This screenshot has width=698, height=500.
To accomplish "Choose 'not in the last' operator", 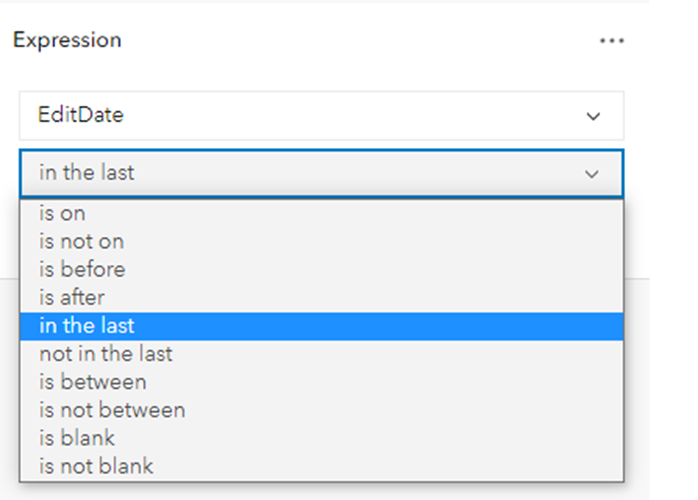I will 105,354.
